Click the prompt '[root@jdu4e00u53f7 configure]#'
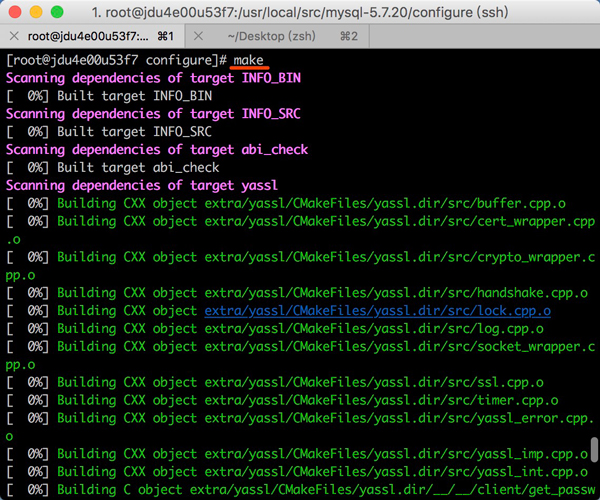 click(117, 60)
